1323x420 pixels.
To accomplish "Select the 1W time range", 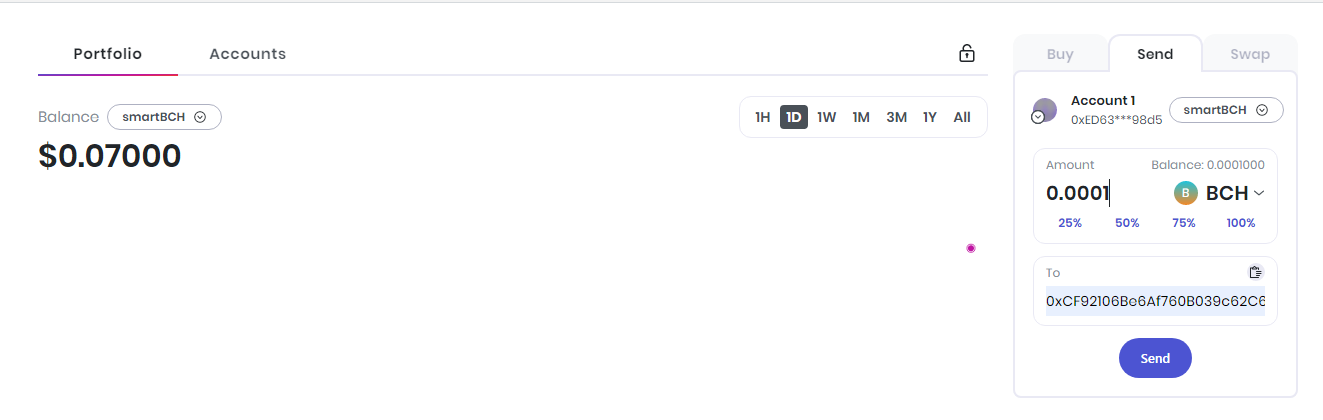I will point(826,117).
